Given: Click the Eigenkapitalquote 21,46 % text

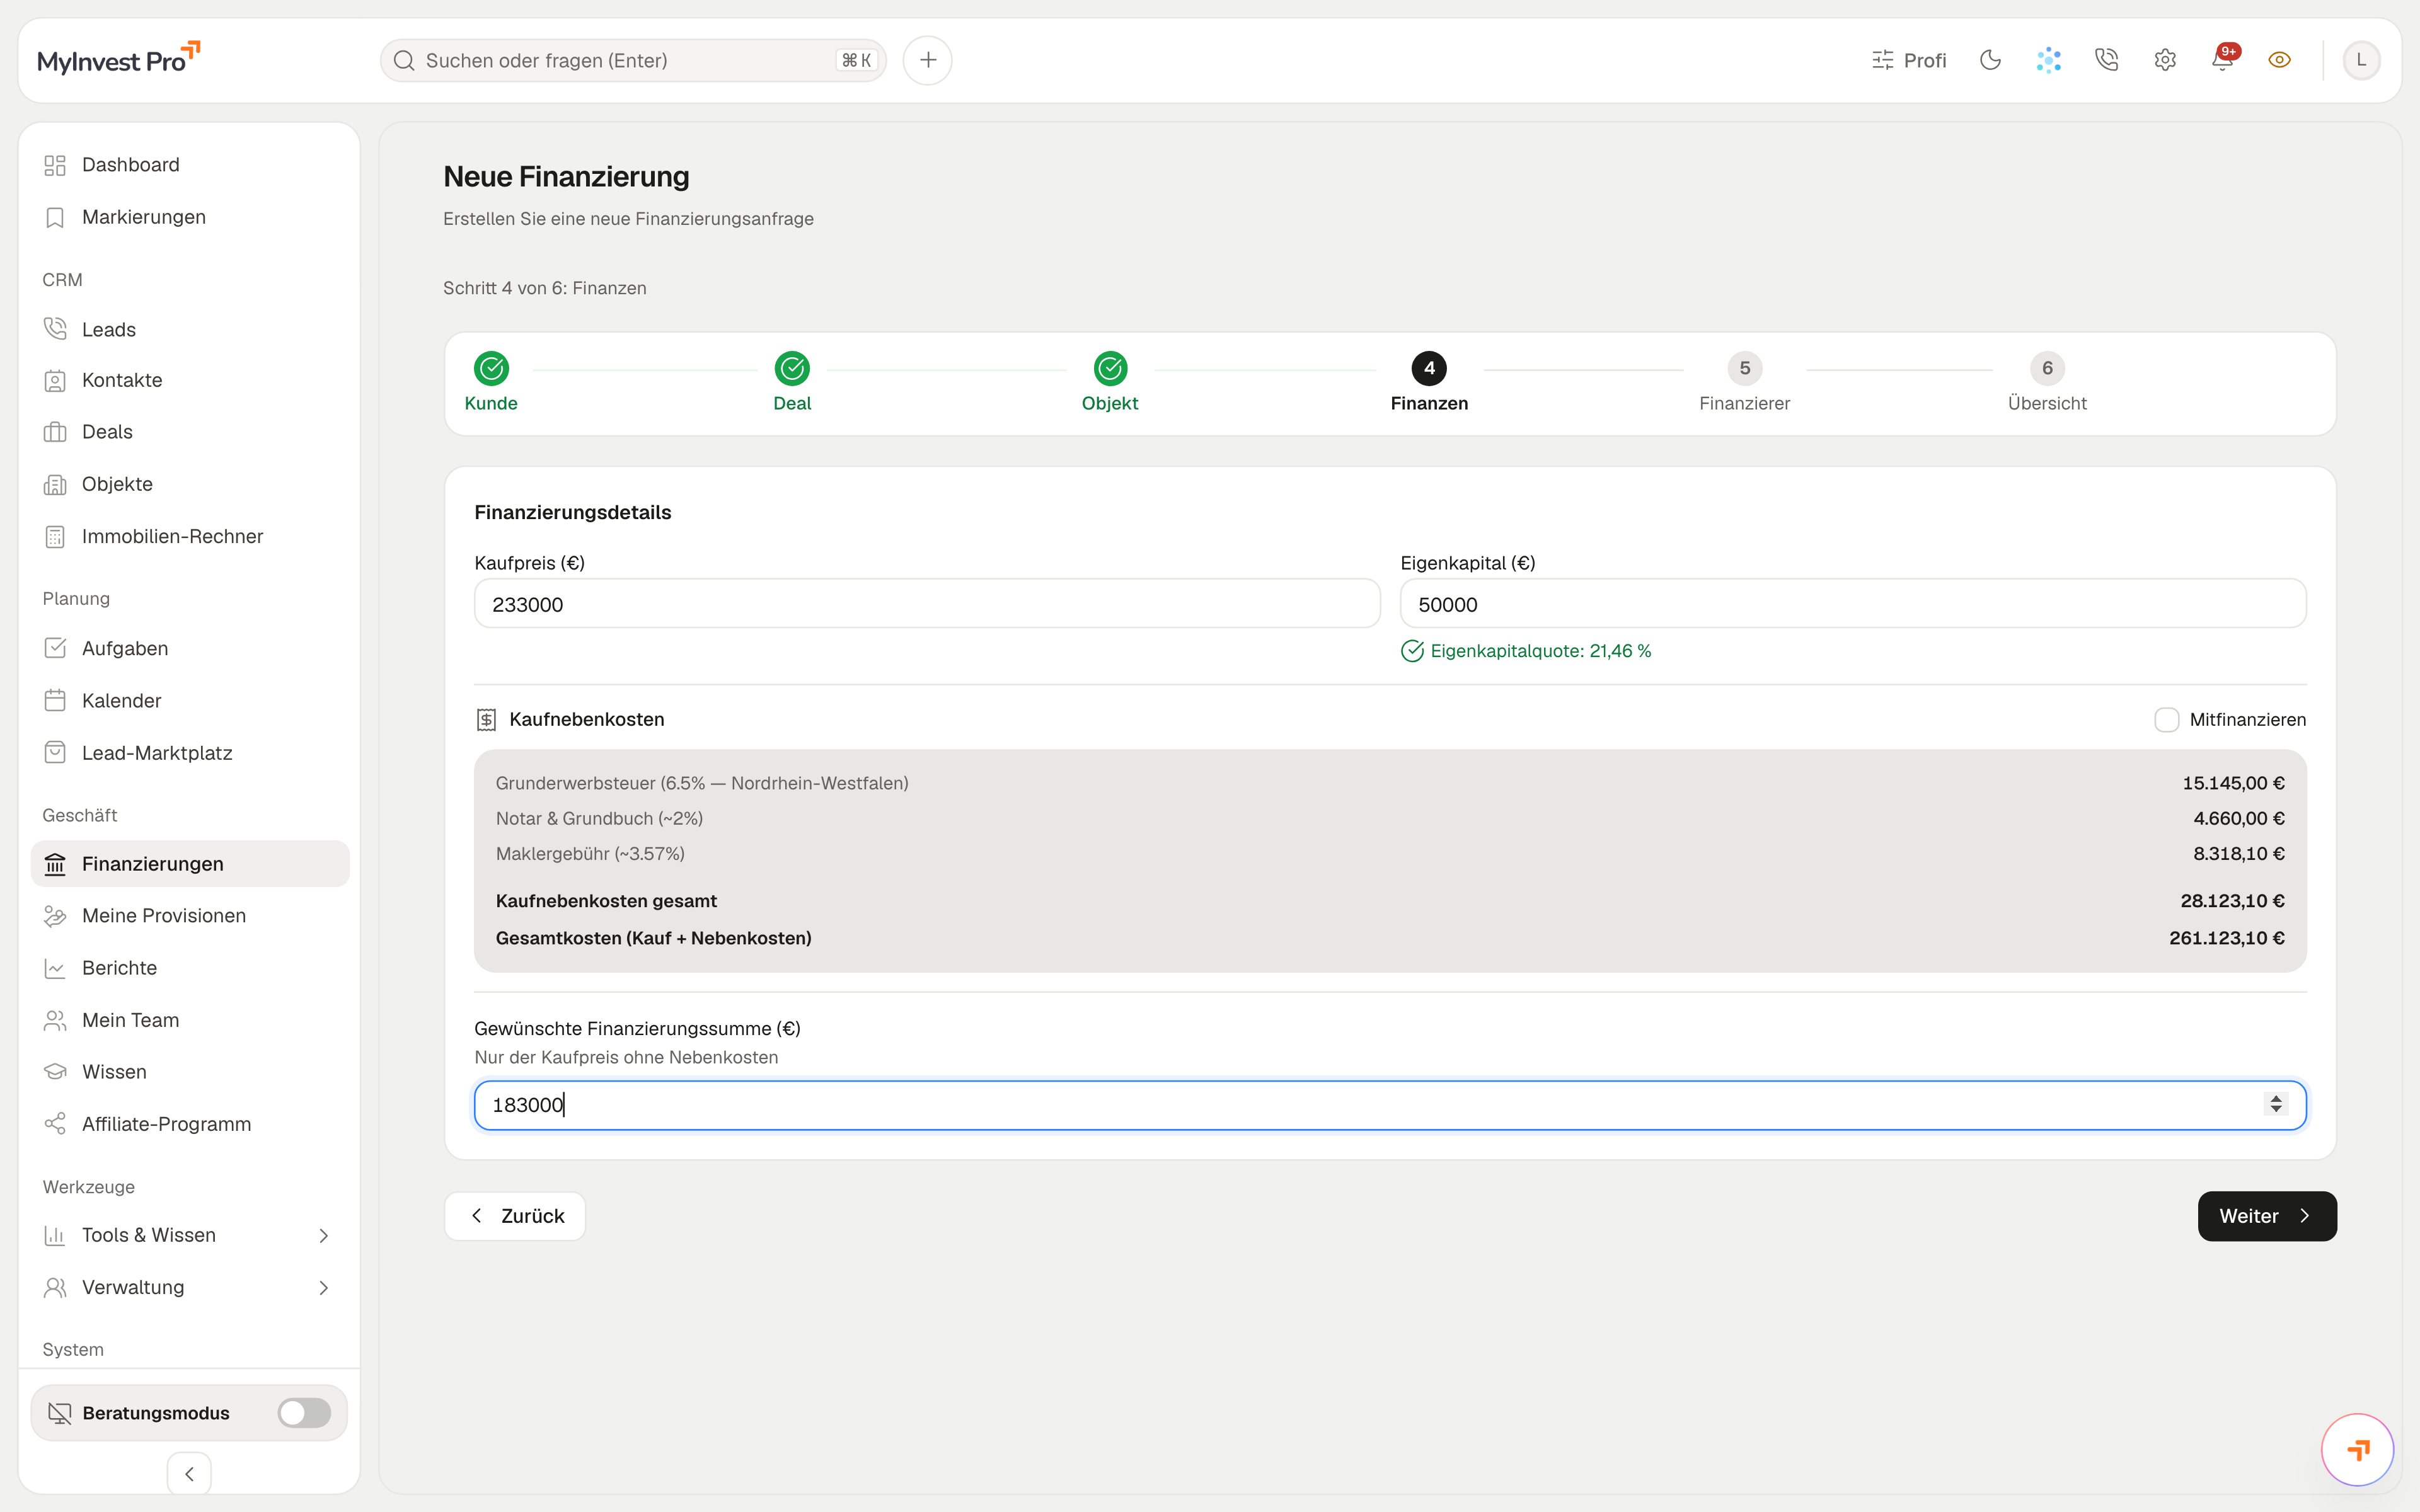Looking at the screenshot, I should [x=1540, y=651].
